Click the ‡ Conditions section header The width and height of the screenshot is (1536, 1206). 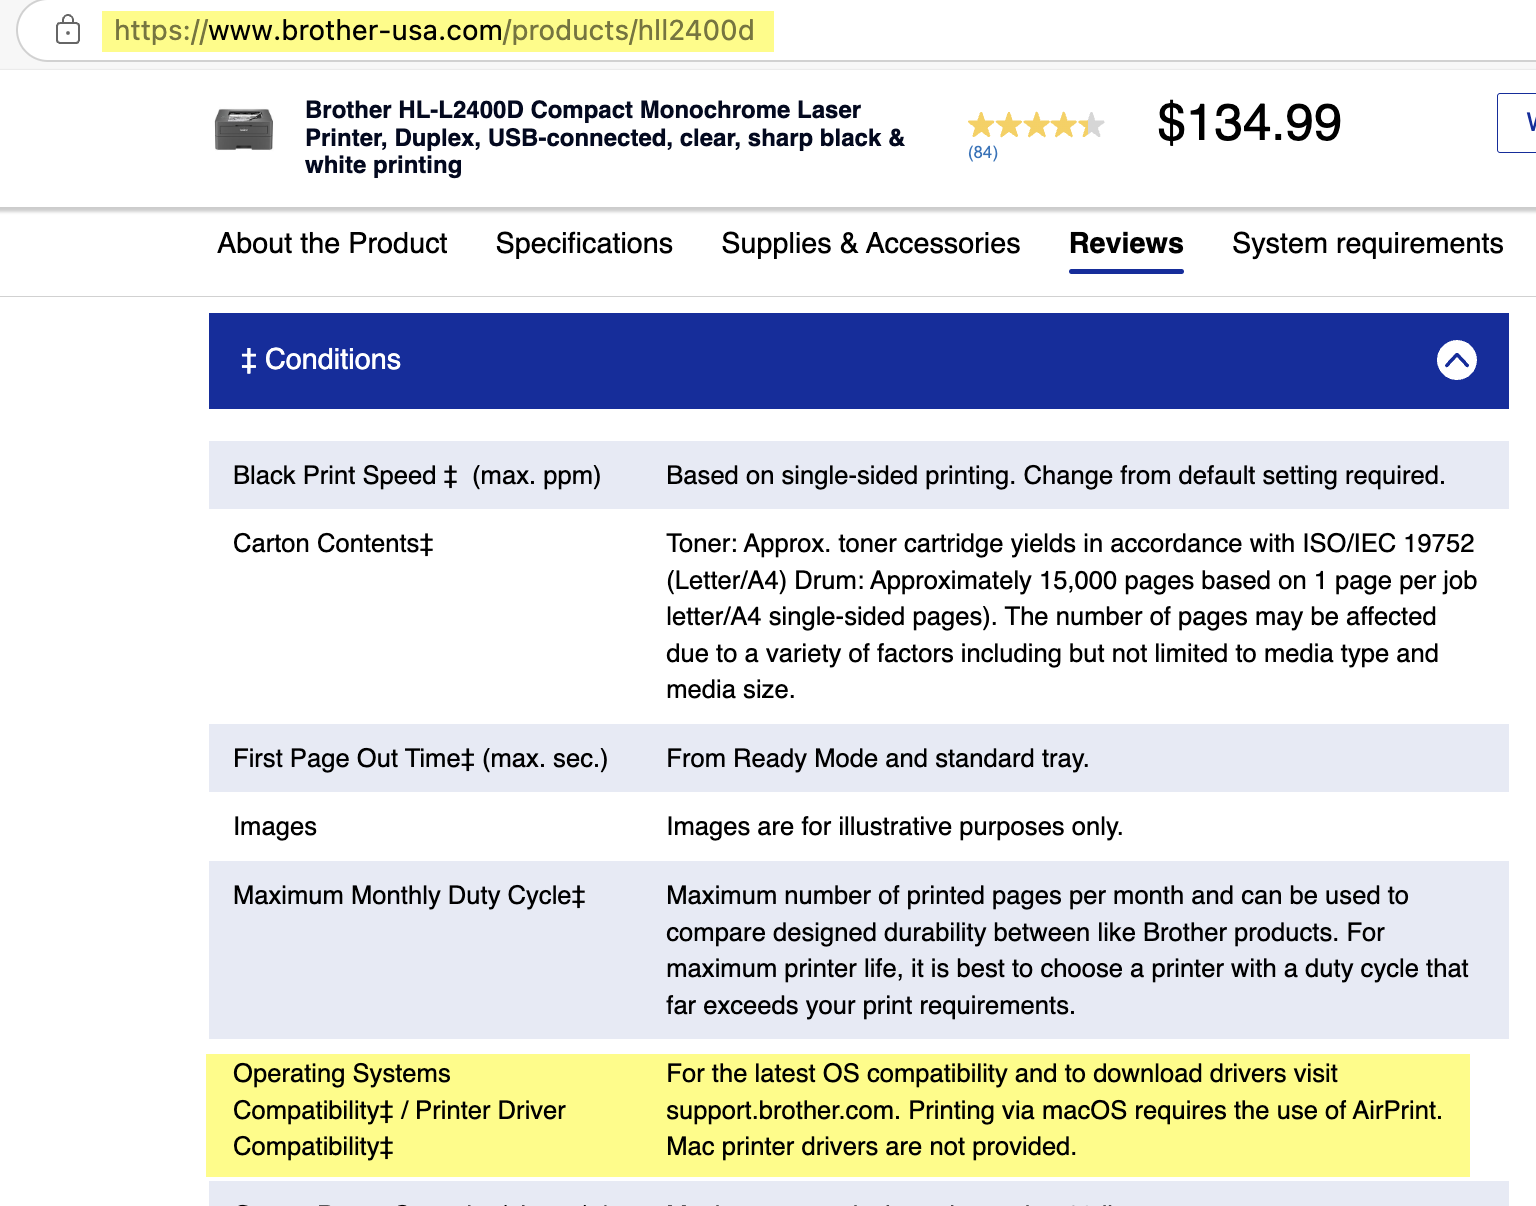click(x=321, y=360)
